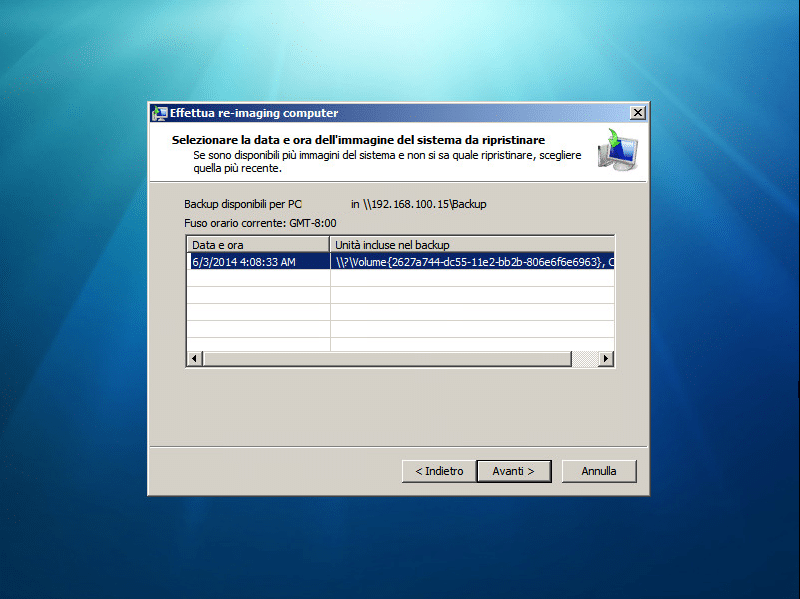Cancel the wizard with Annulla
Image resolution: width=800 pixels, height=599 pixels.
click(599, 471)
